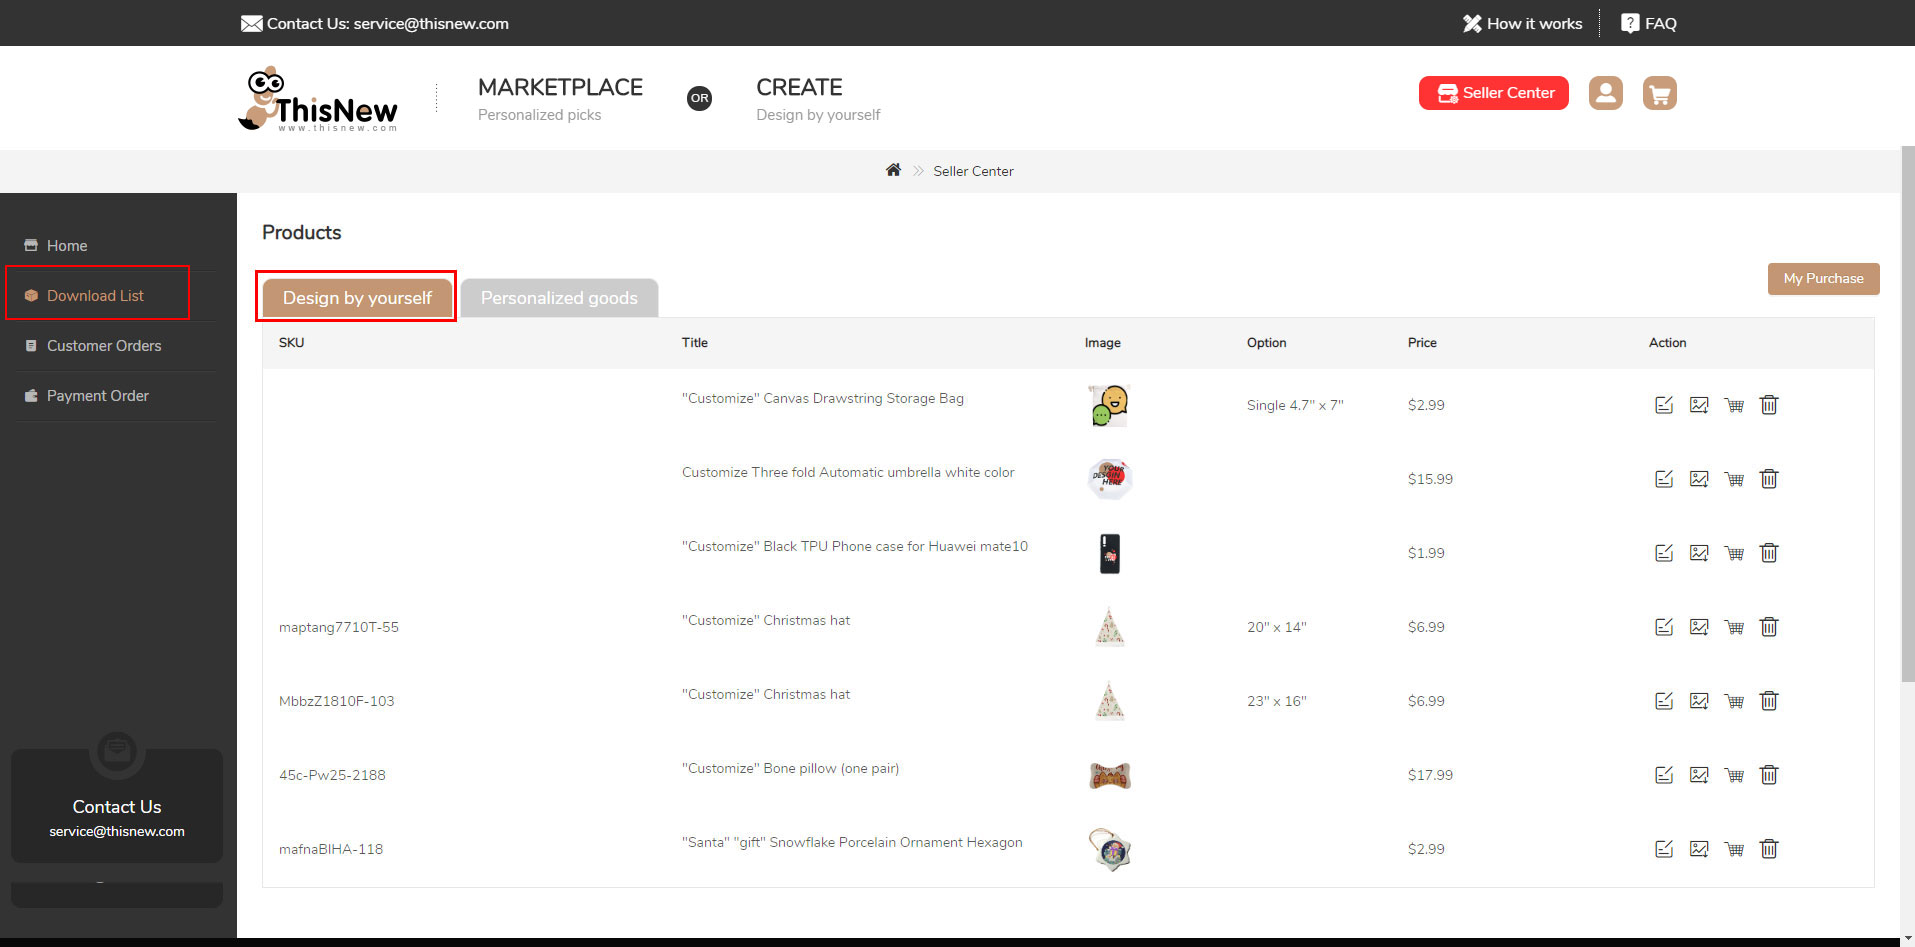Open the MARKETPLACE Personalized picks link
The width and height of the screenshot is (1915, 947).
(x=560, y=99)
